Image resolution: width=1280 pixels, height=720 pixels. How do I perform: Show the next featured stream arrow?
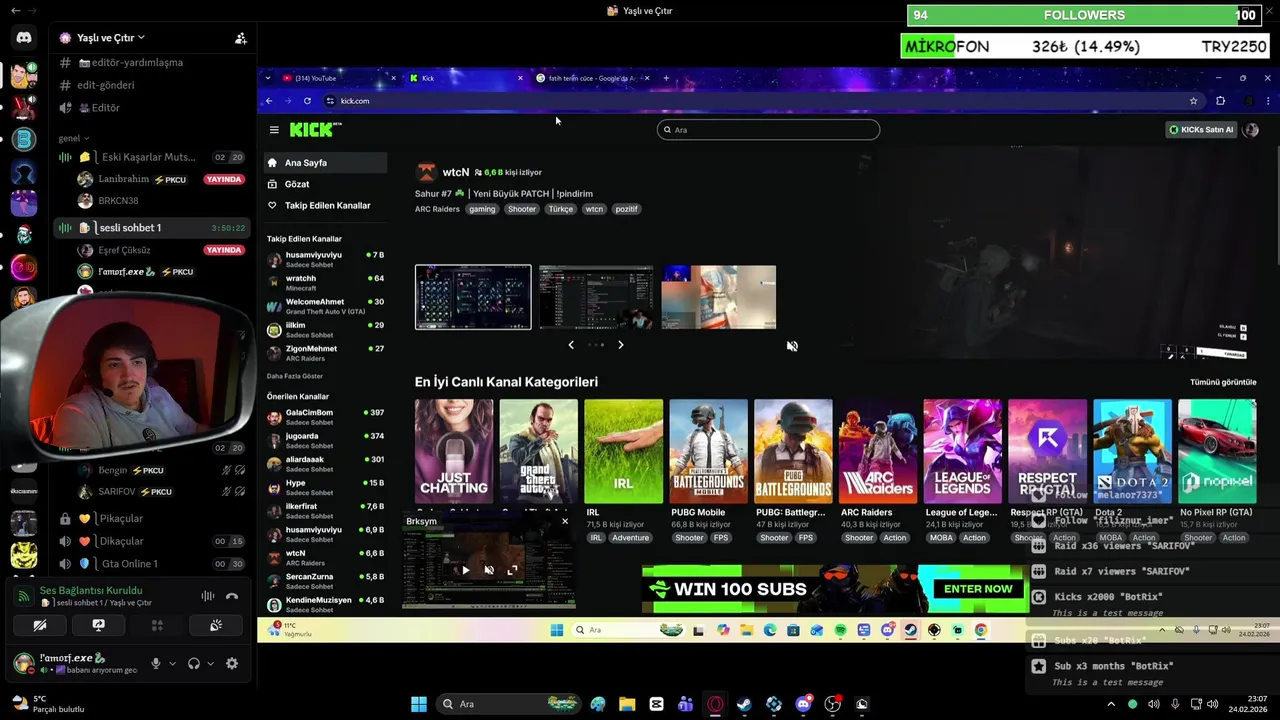point(620,345)
